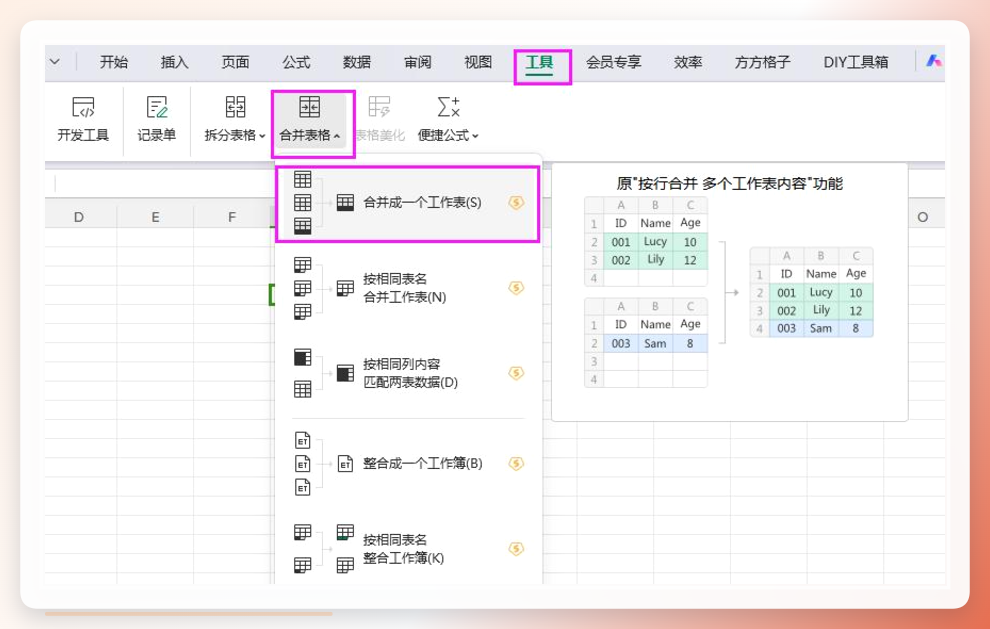
Task: Click the sheets icon of 按相同表名合并工作表
Action: click(302, 288)
